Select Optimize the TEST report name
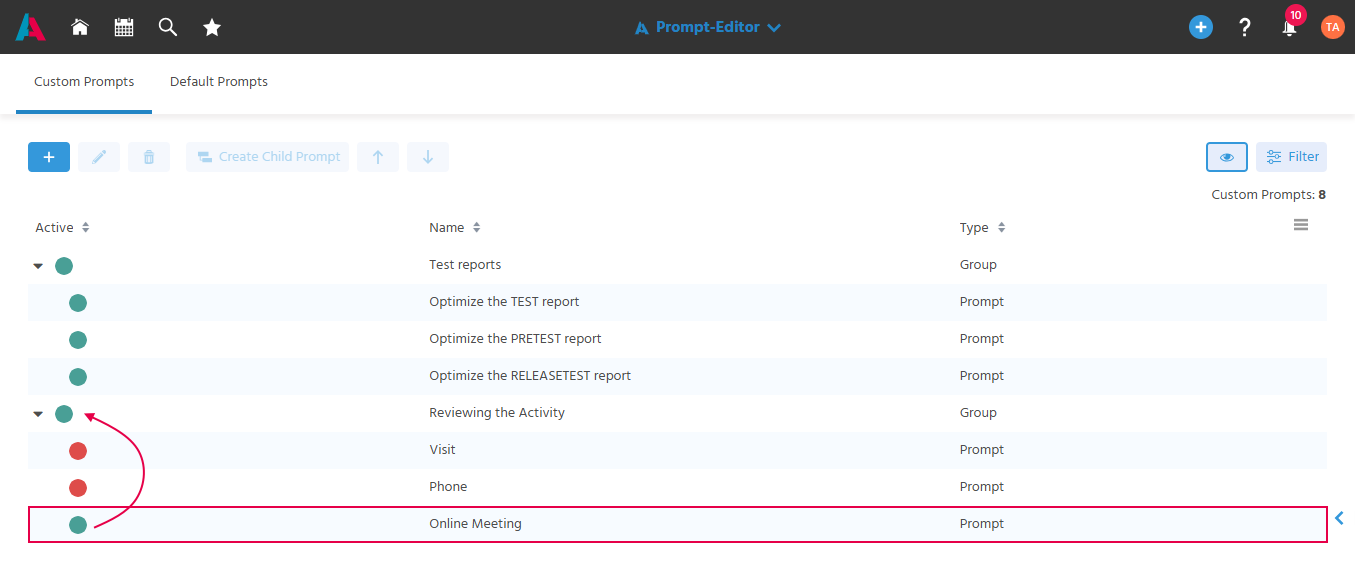Image resolution: width=1355 pixels, height=569 pixels. (x=504, y=302)
